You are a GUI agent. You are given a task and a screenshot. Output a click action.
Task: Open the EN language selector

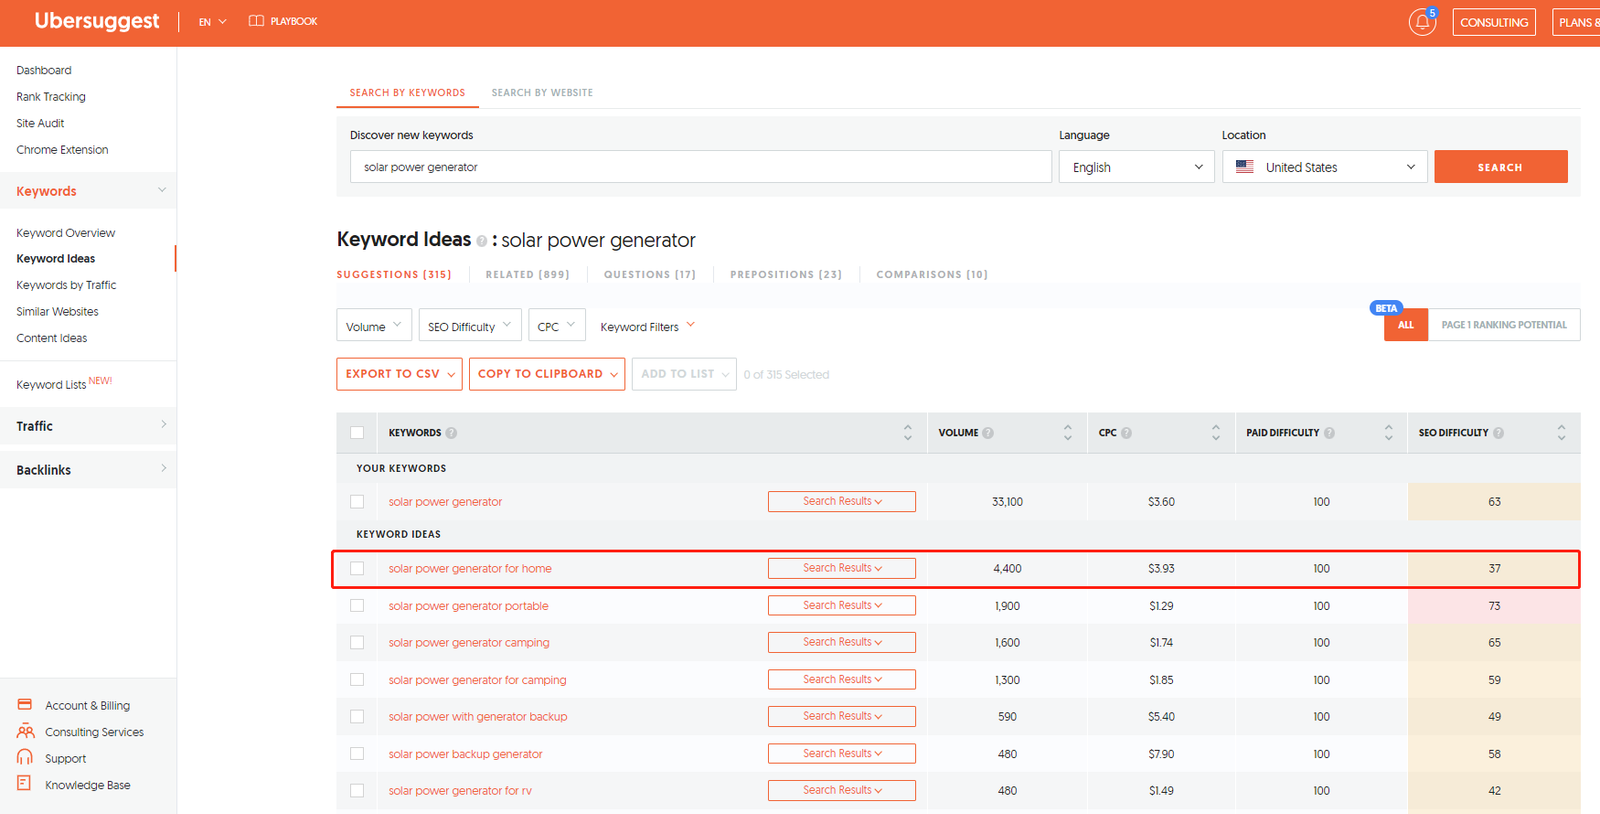pyautogui.click(x=212, y=22)
